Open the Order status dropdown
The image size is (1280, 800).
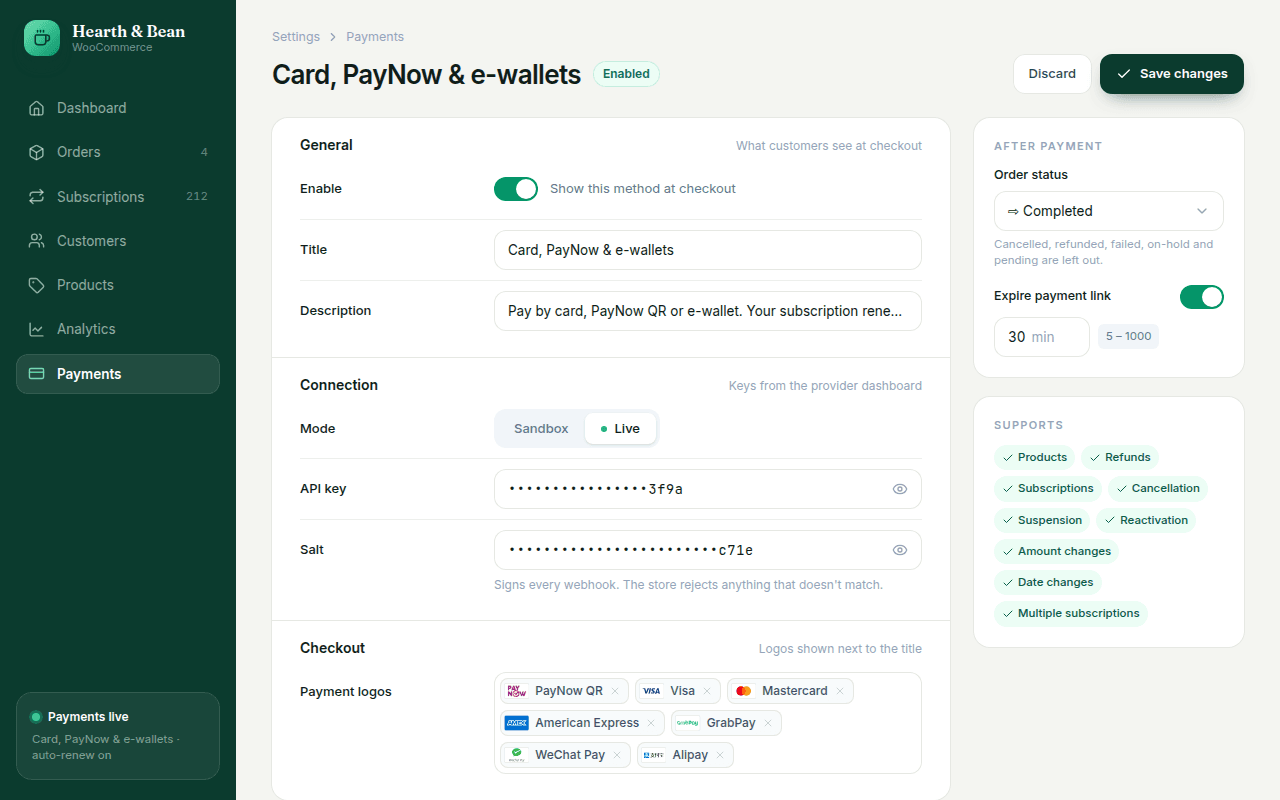1109,211
